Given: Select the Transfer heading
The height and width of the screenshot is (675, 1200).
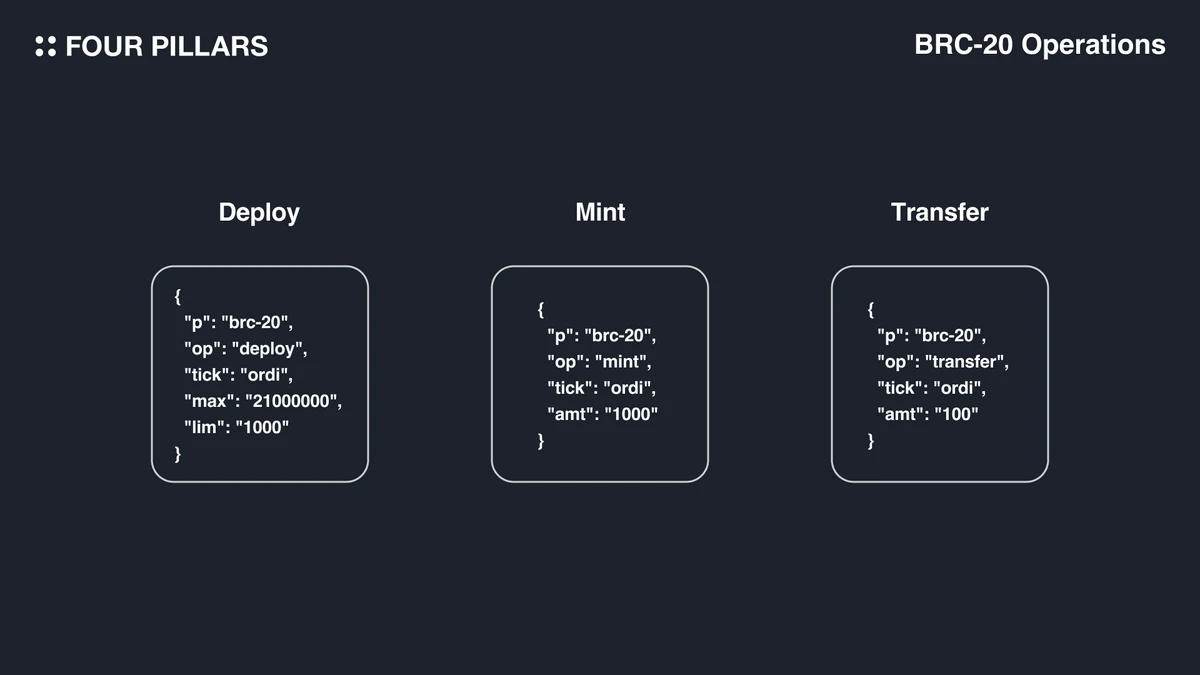Looking at the screenshot, I should pos(939,212).
